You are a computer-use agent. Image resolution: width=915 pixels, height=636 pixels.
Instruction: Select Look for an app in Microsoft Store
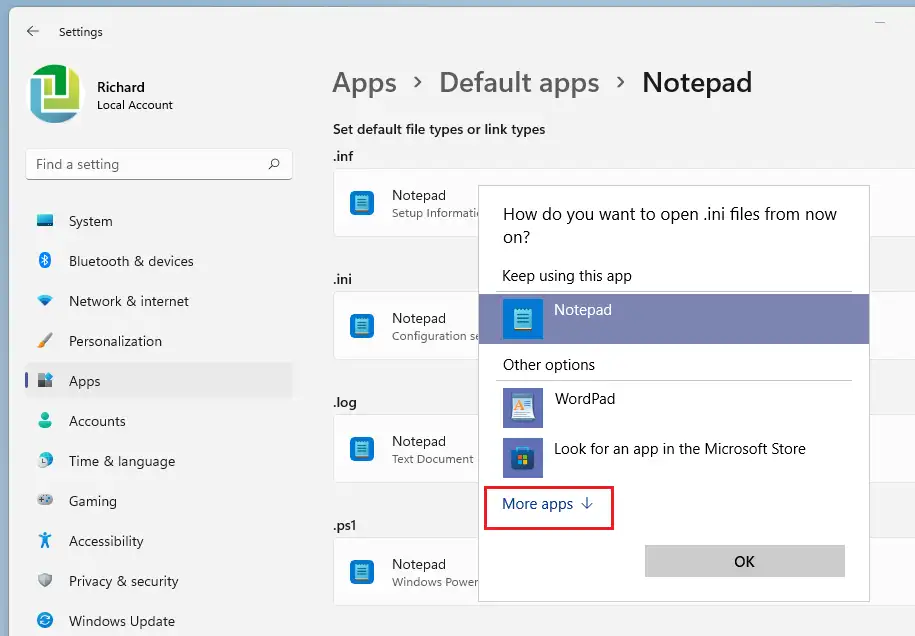[x=679, y=449]
